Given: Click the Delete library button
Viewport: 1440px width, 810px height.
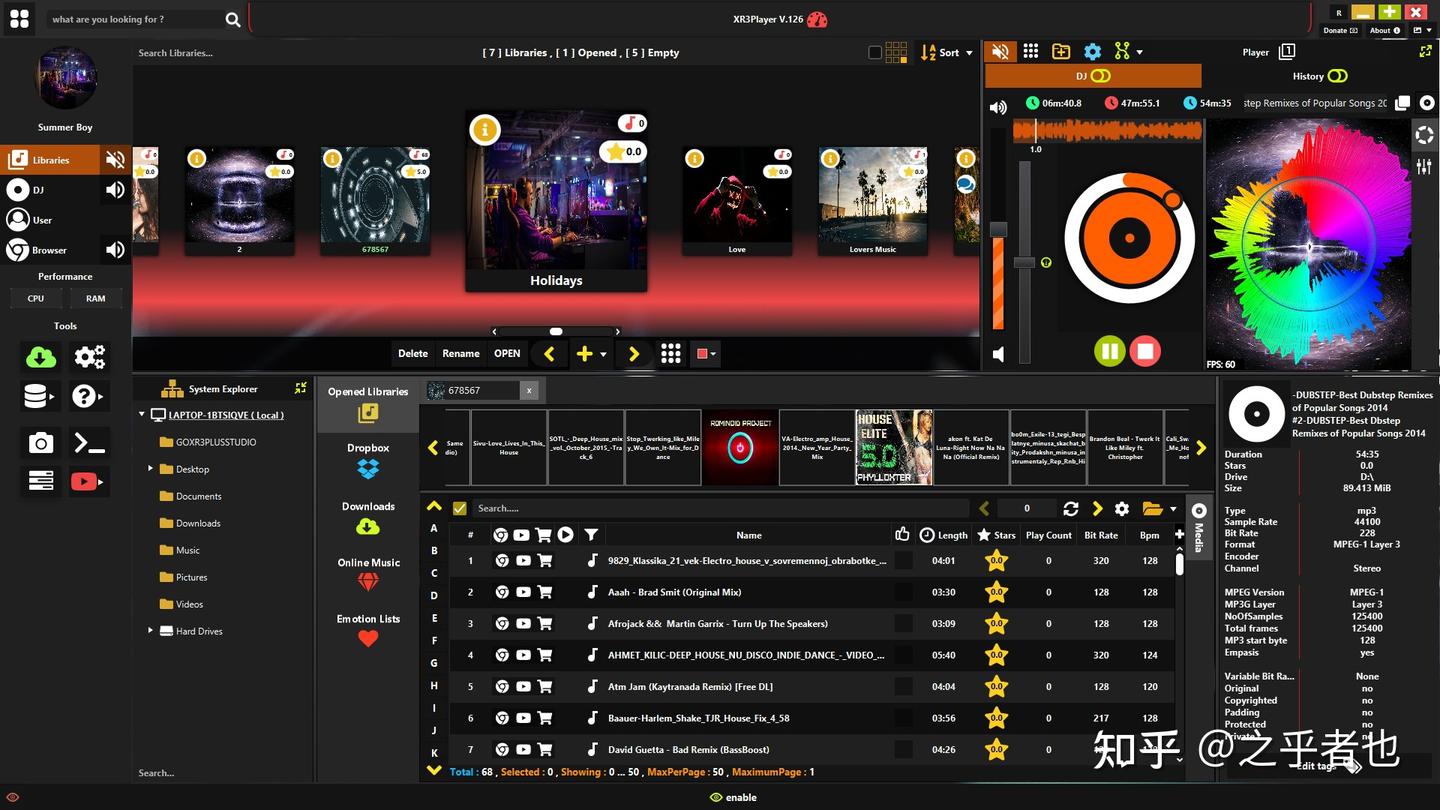Looking at the screenshot, I should [413, 354].
